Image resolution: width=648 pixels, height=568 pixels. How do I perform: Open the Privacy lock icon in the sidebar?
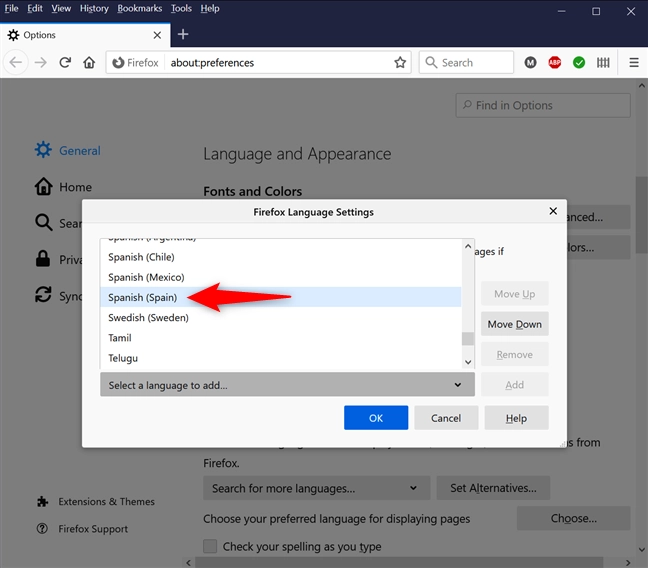[x=43, y=259]
